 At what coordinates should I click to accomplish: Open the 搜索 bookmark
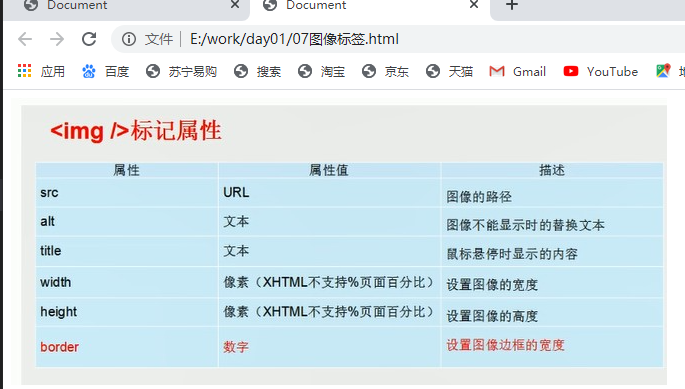pos(257,71)
